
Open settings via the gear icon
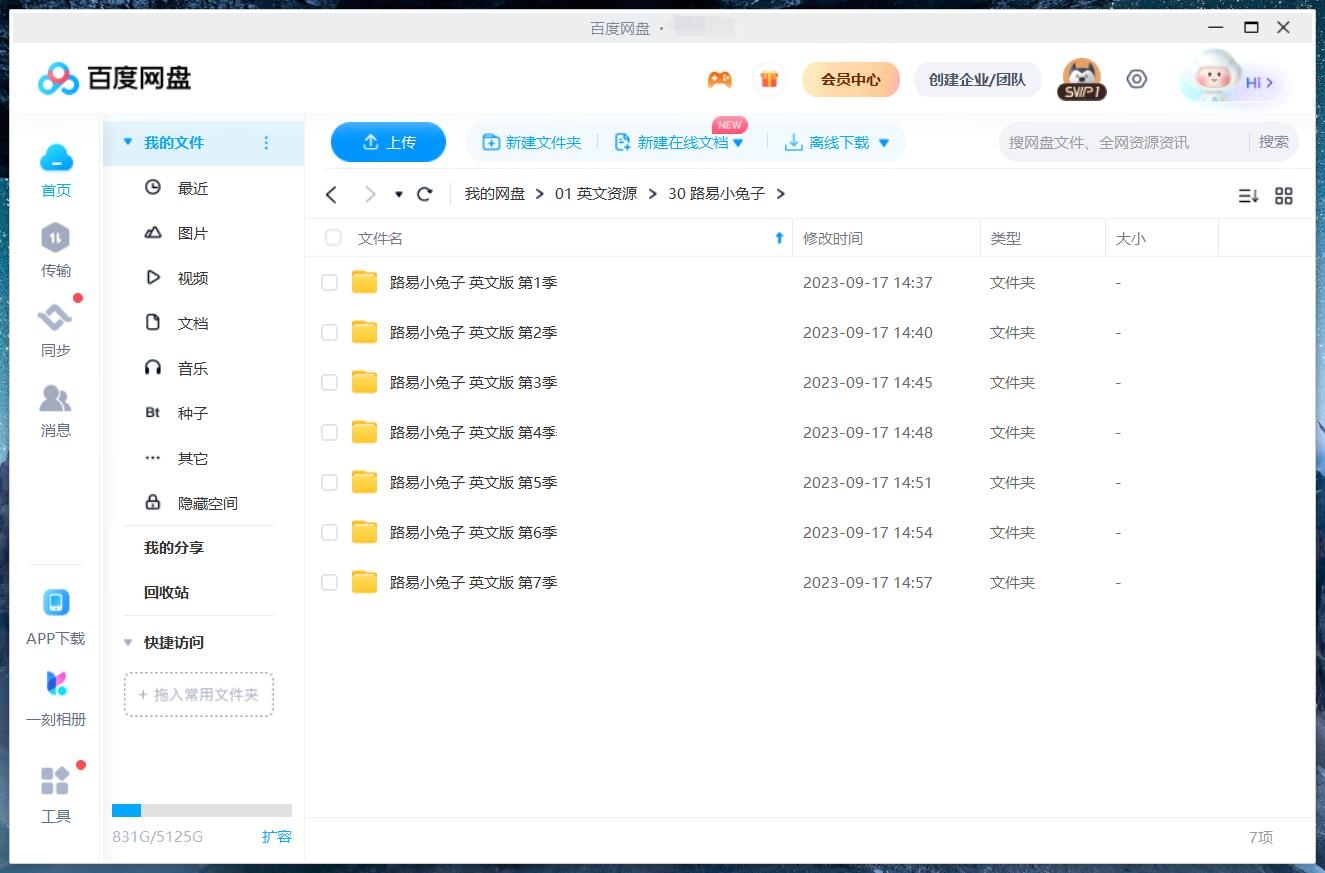[x=1137, y=78]
